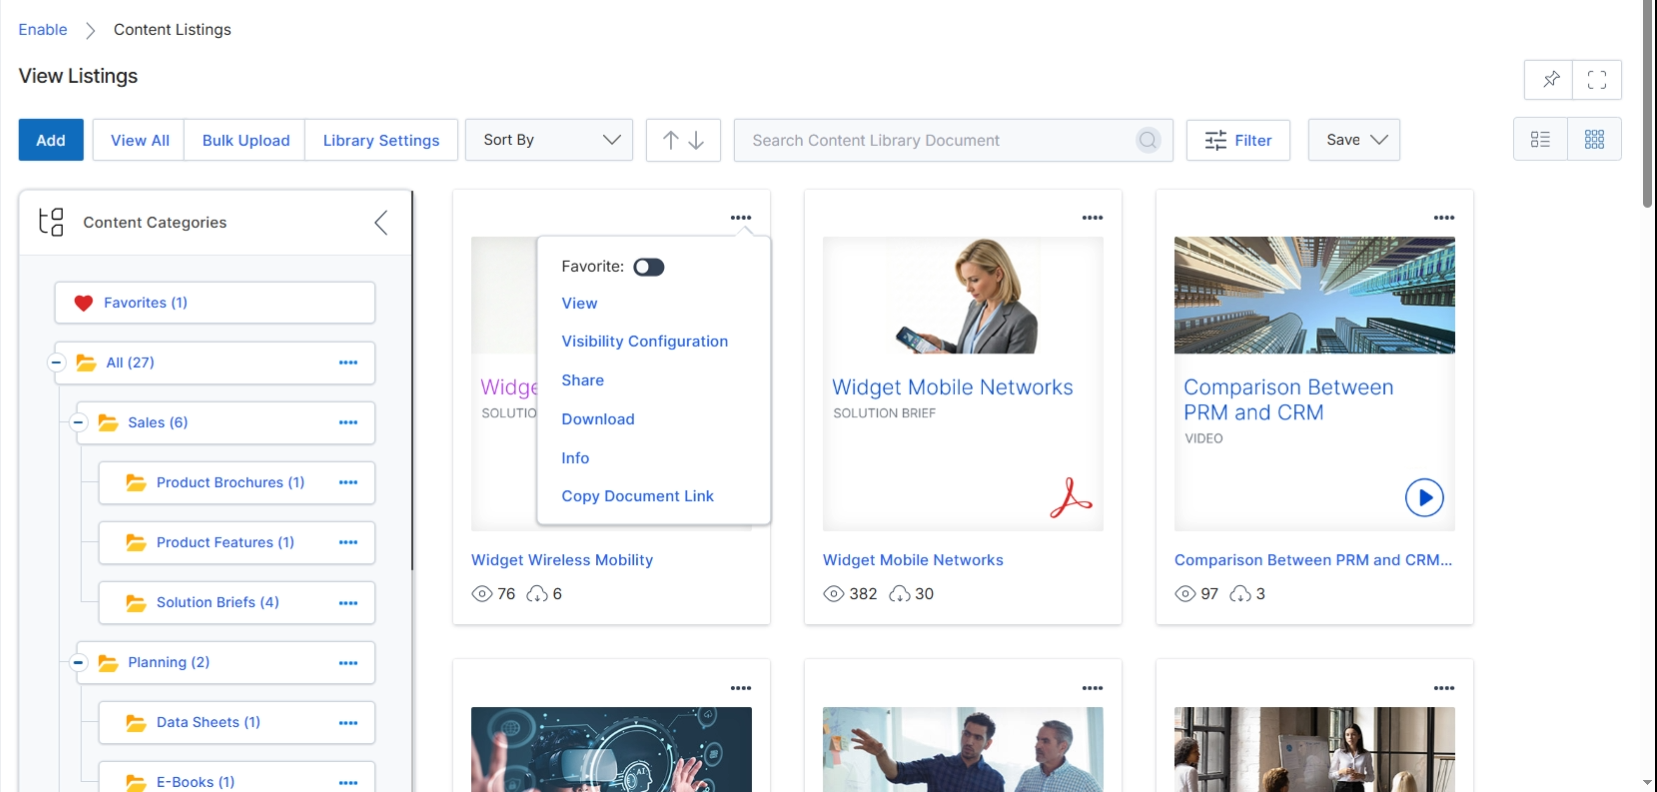Open options menu for Sales (6) folder

348,423
